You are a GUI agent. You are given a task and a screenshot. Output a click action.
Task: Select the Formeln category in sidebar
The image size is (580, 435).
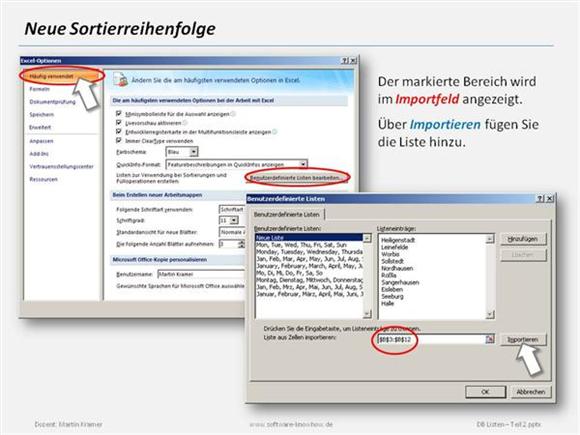(x=40, y=89)
